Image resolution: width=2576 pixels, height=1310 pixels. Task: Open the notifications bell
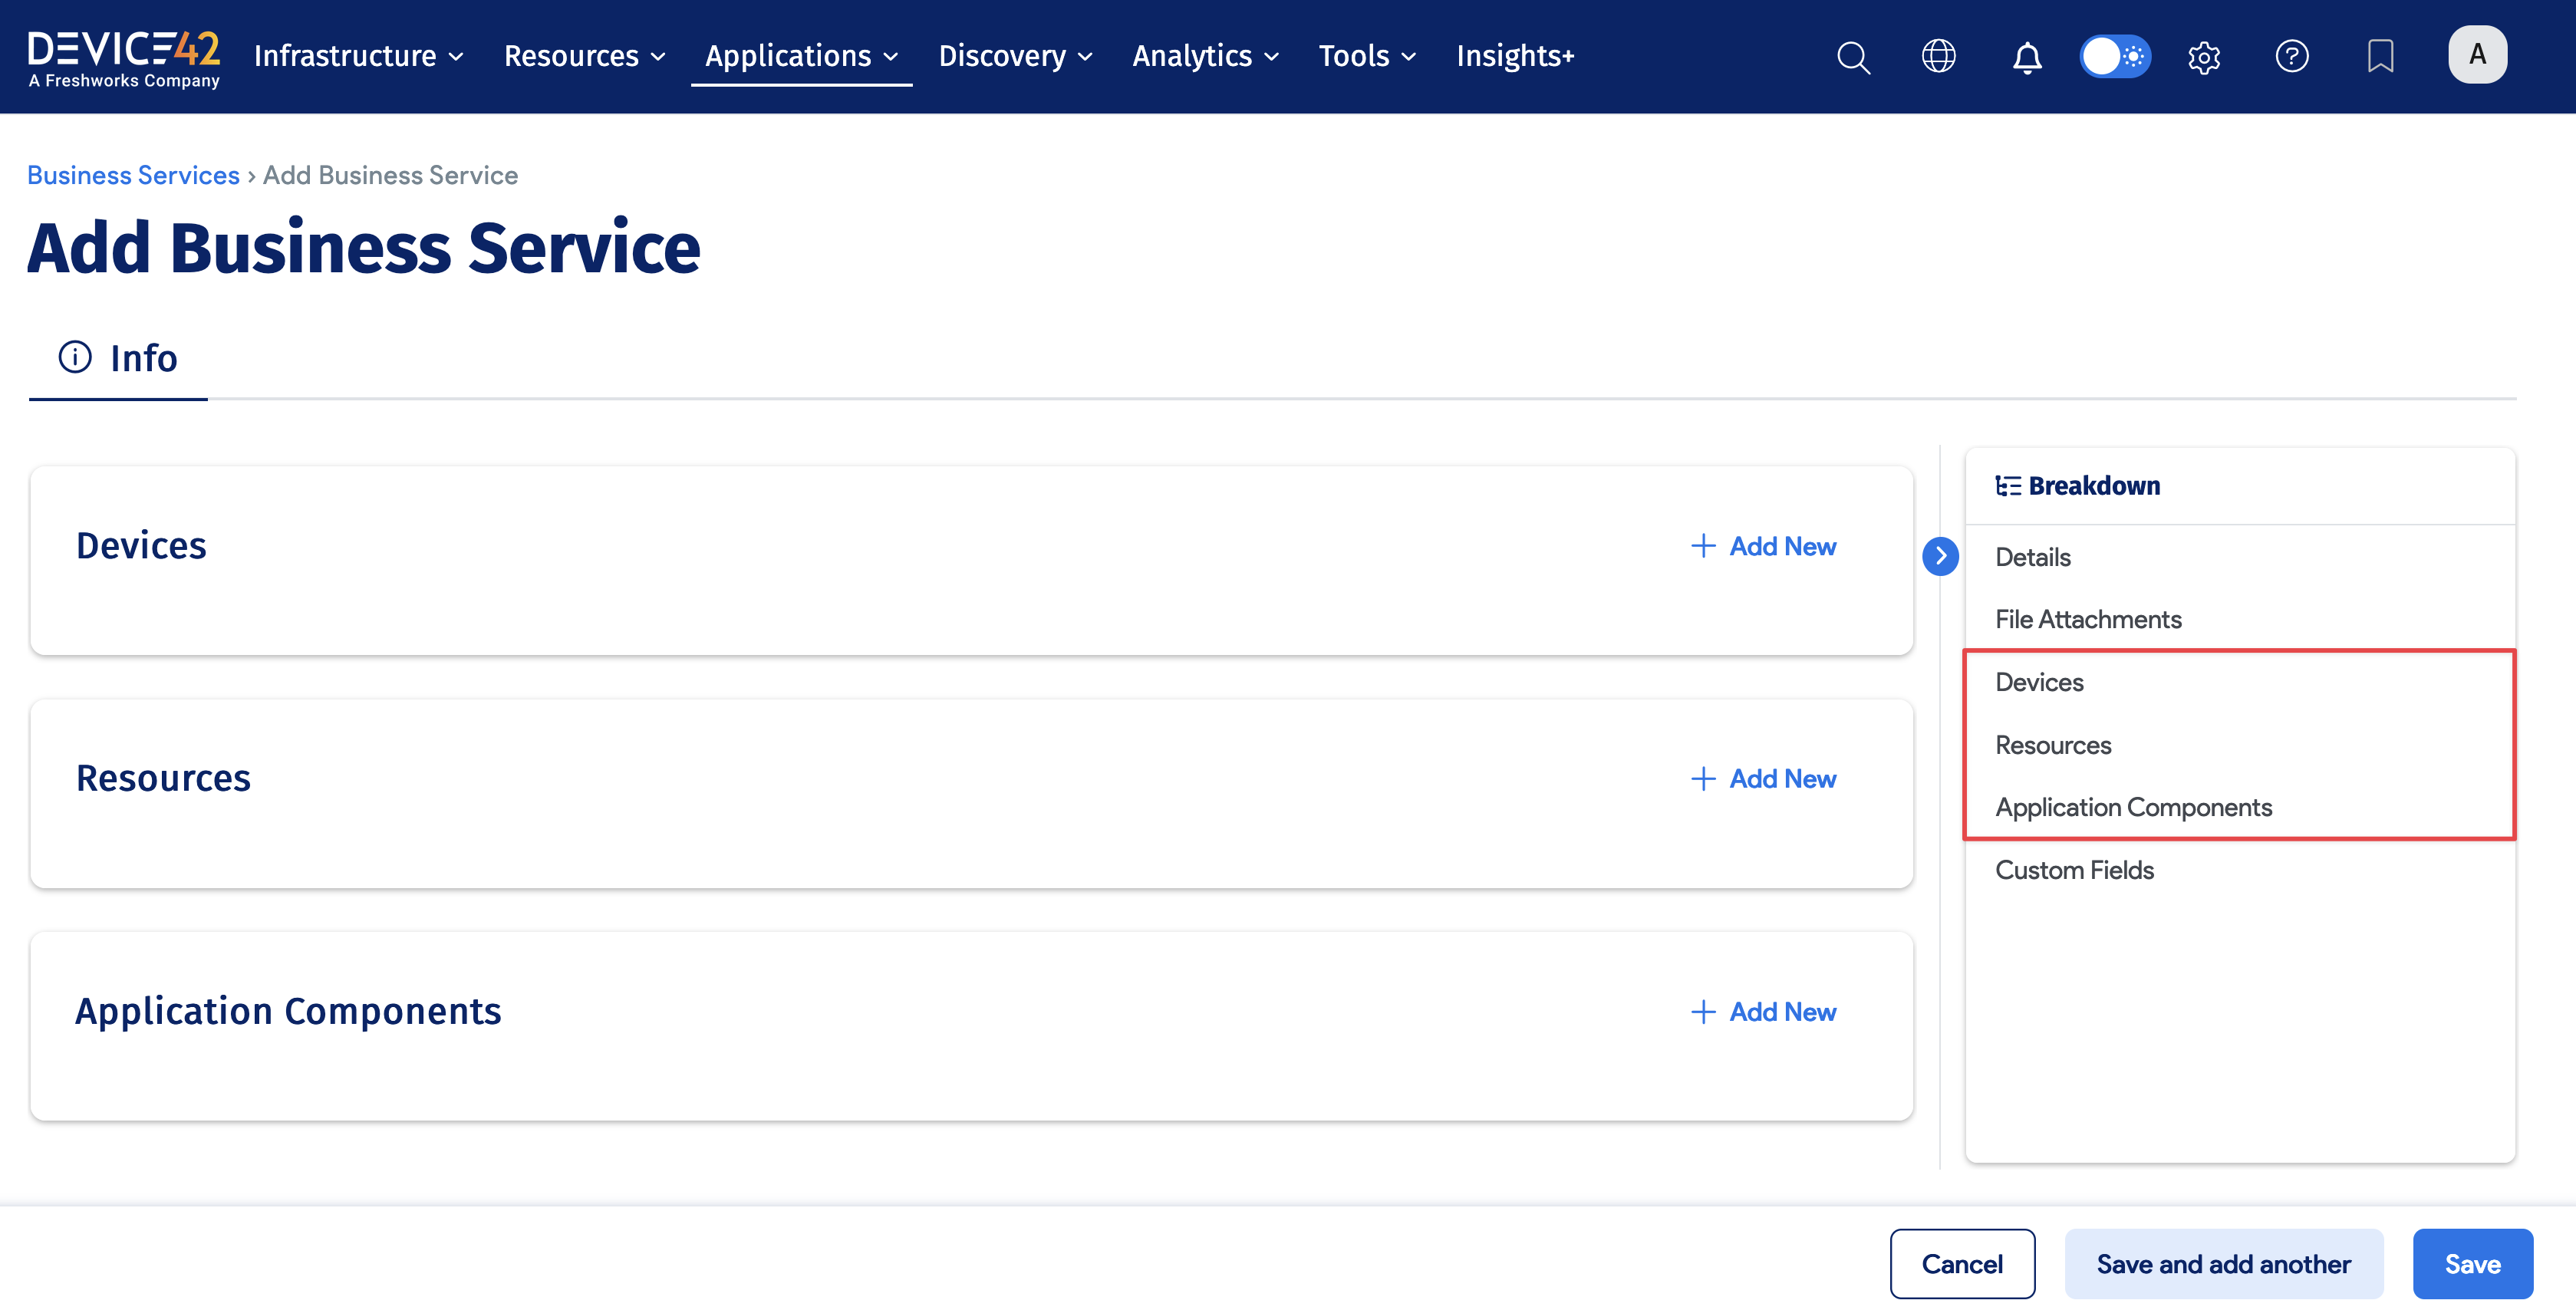tap(2027, 57)
